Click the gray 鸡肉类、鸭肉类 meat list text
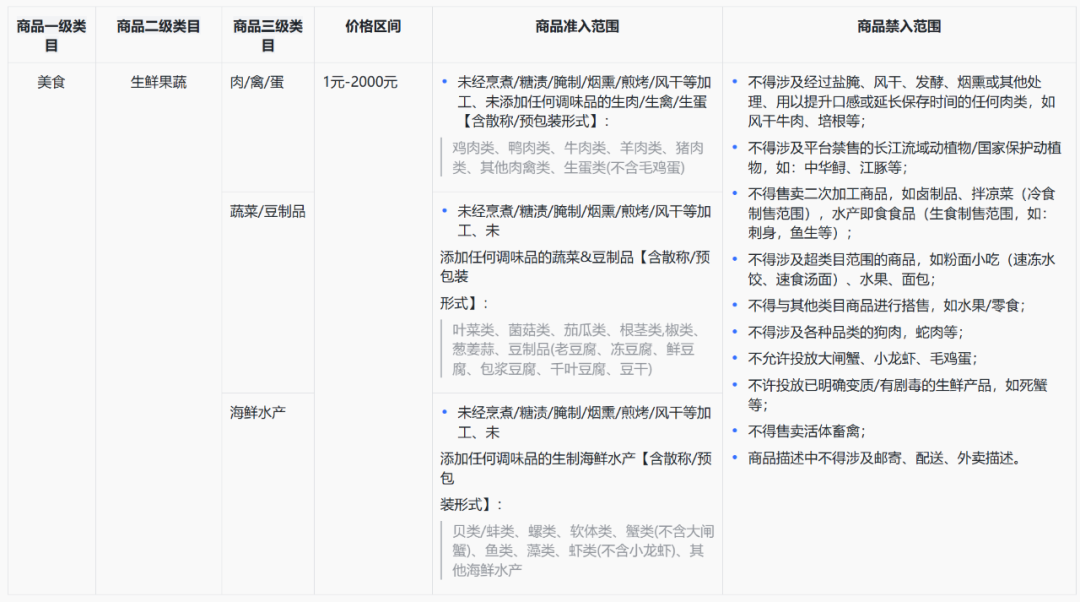The width and height of the screenshot is (1080, 602). click(x=577, y=157)
